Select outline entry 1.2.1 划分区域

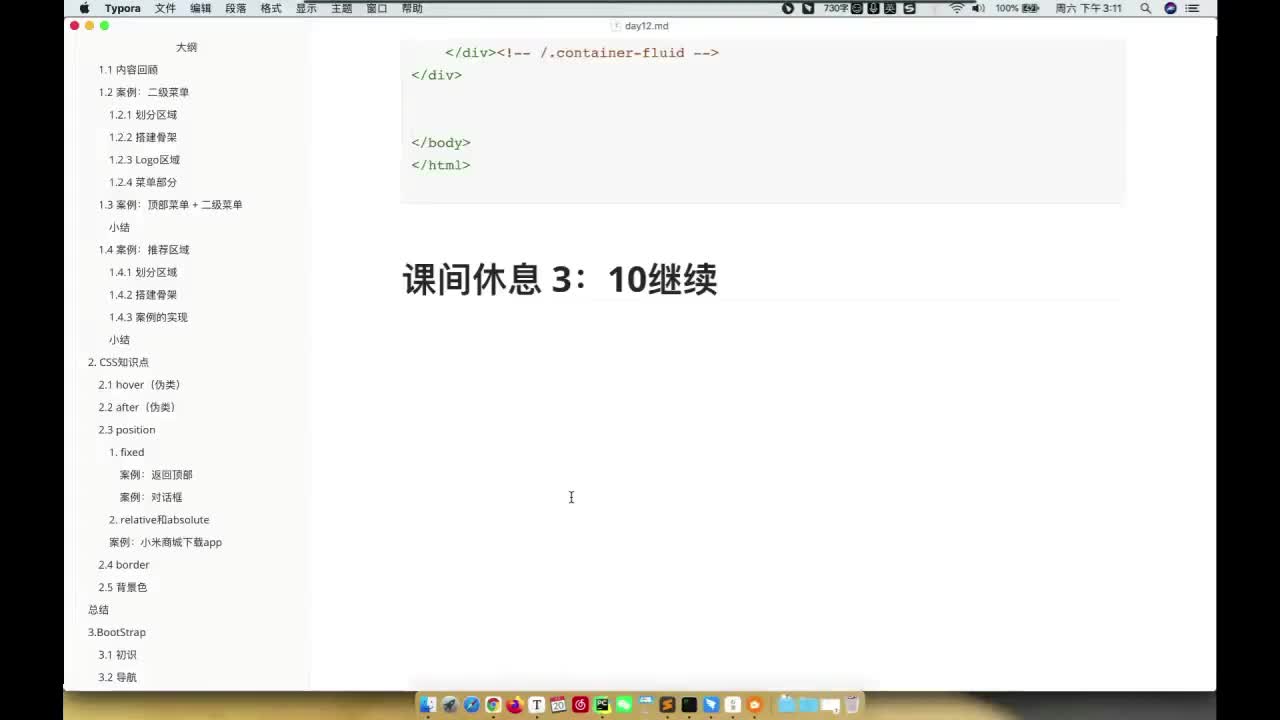point(143,115)
